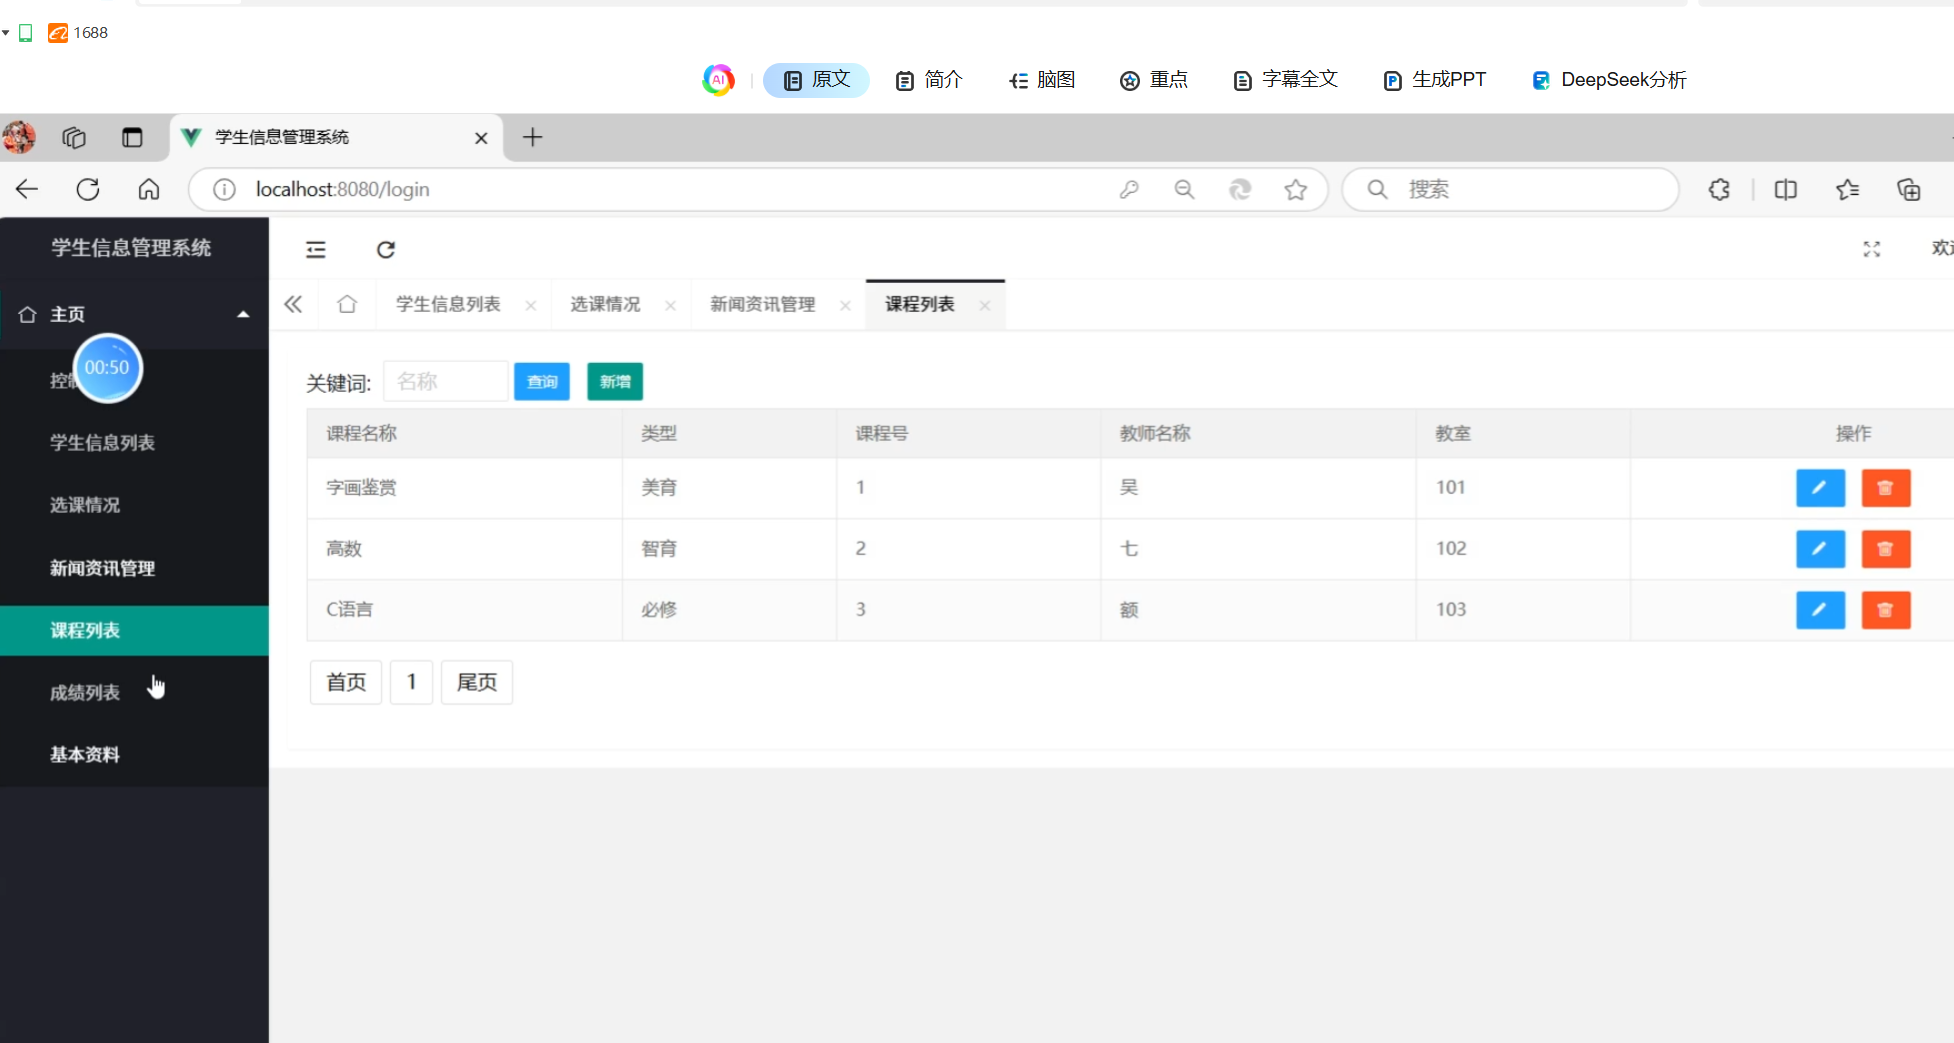This screenshot has width=1954, height=1043.
Task: Reload the page in browser toolbar
Action: click(88, 190)
